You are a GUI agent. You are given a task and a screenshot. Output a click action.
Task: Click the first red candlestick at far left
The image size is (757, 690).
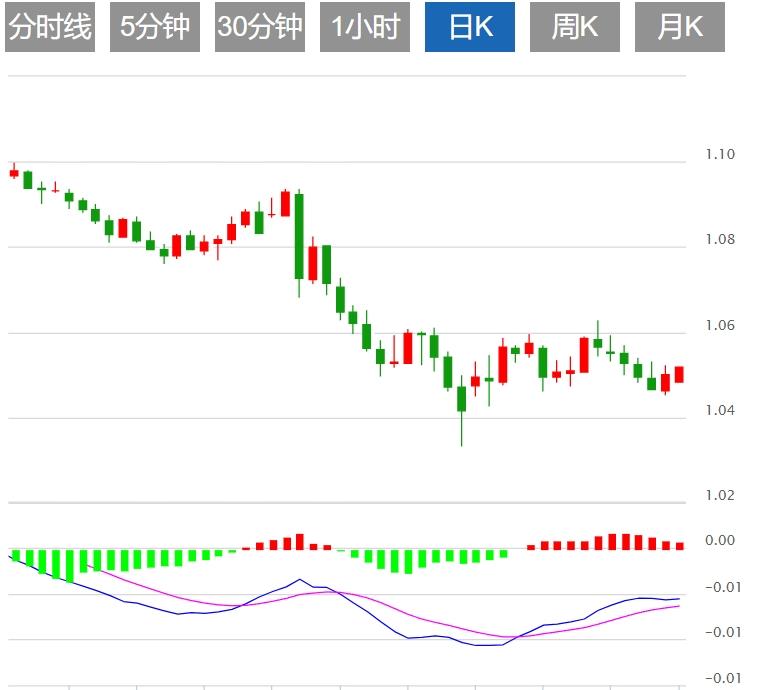(x=14, y=173)
